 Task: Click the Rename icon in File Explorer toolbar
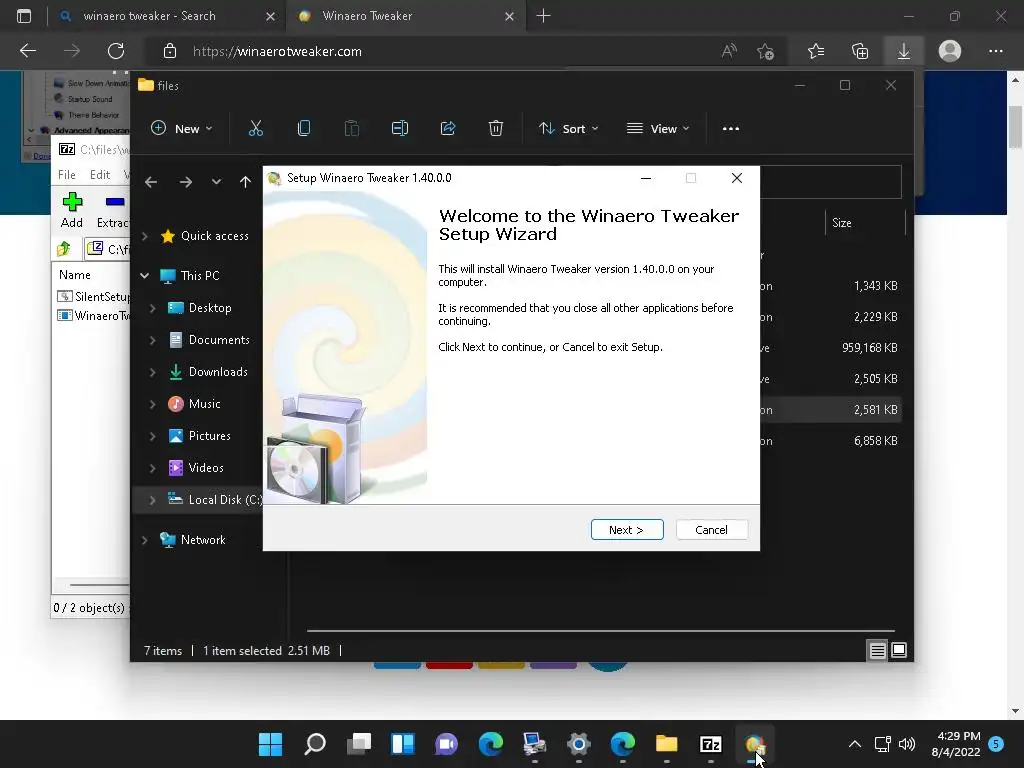(400, 129)
